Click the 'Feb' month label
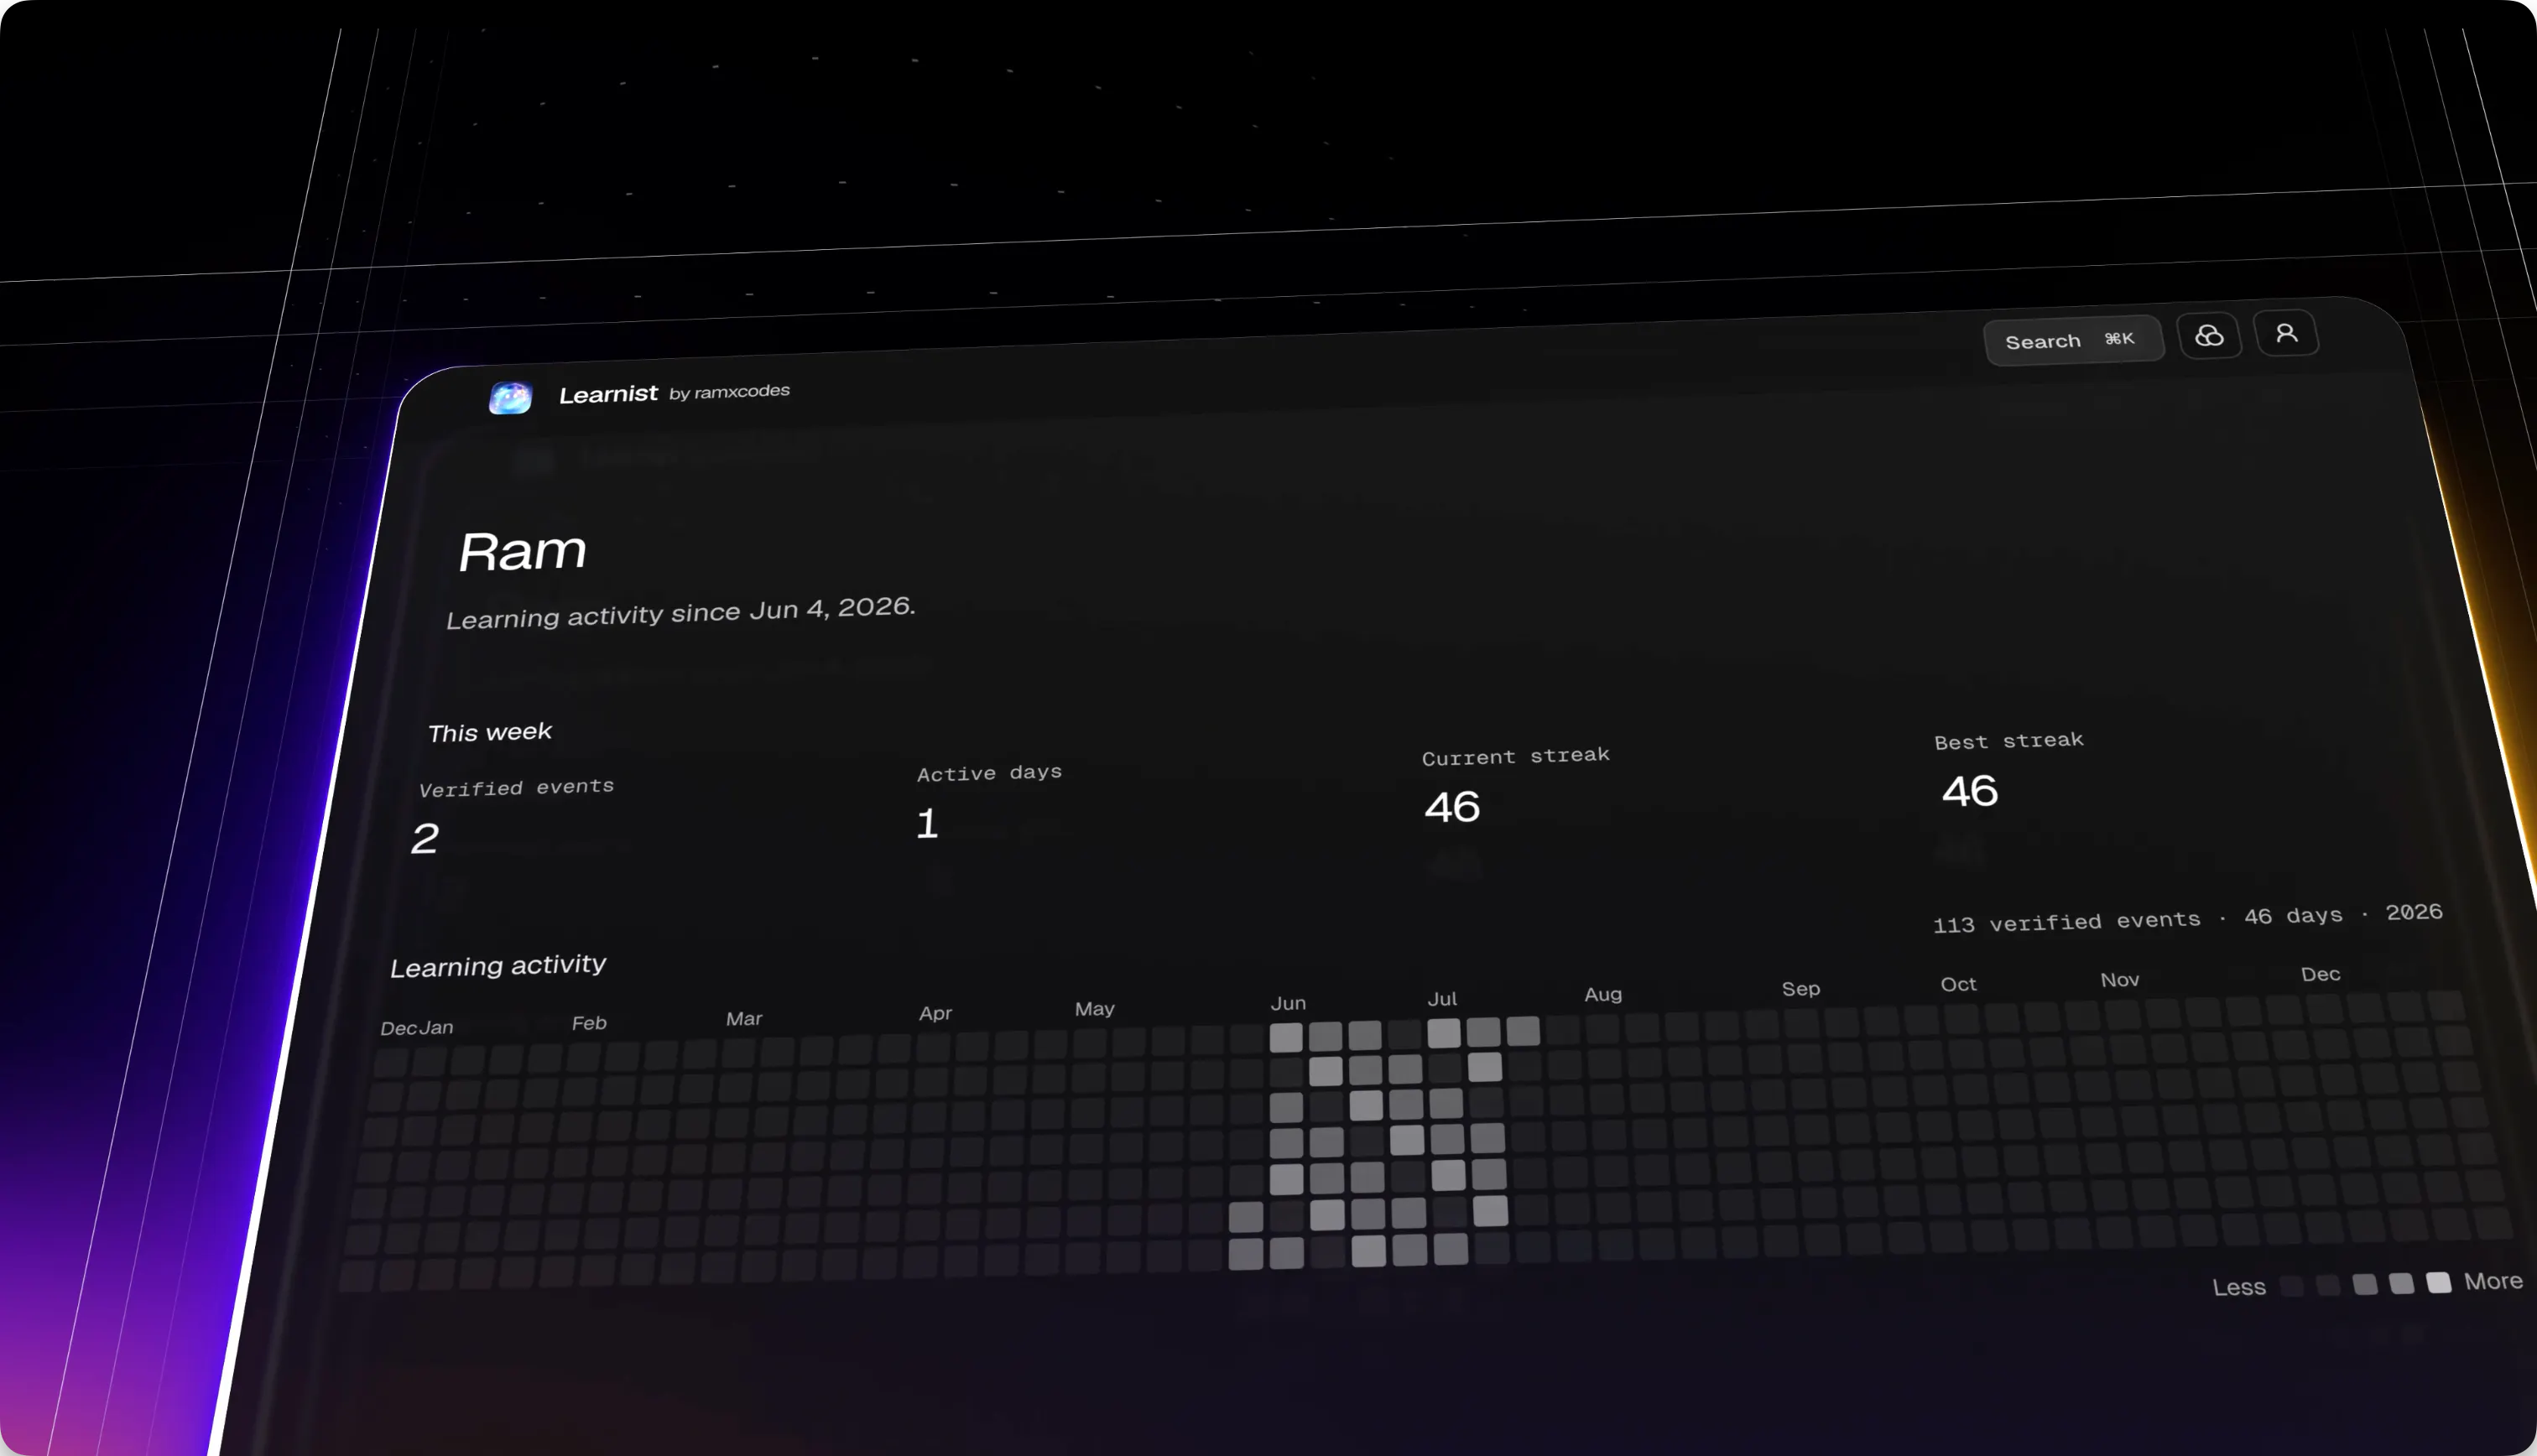This screenshot has width=2537, height=1456. click(589, 1023)
